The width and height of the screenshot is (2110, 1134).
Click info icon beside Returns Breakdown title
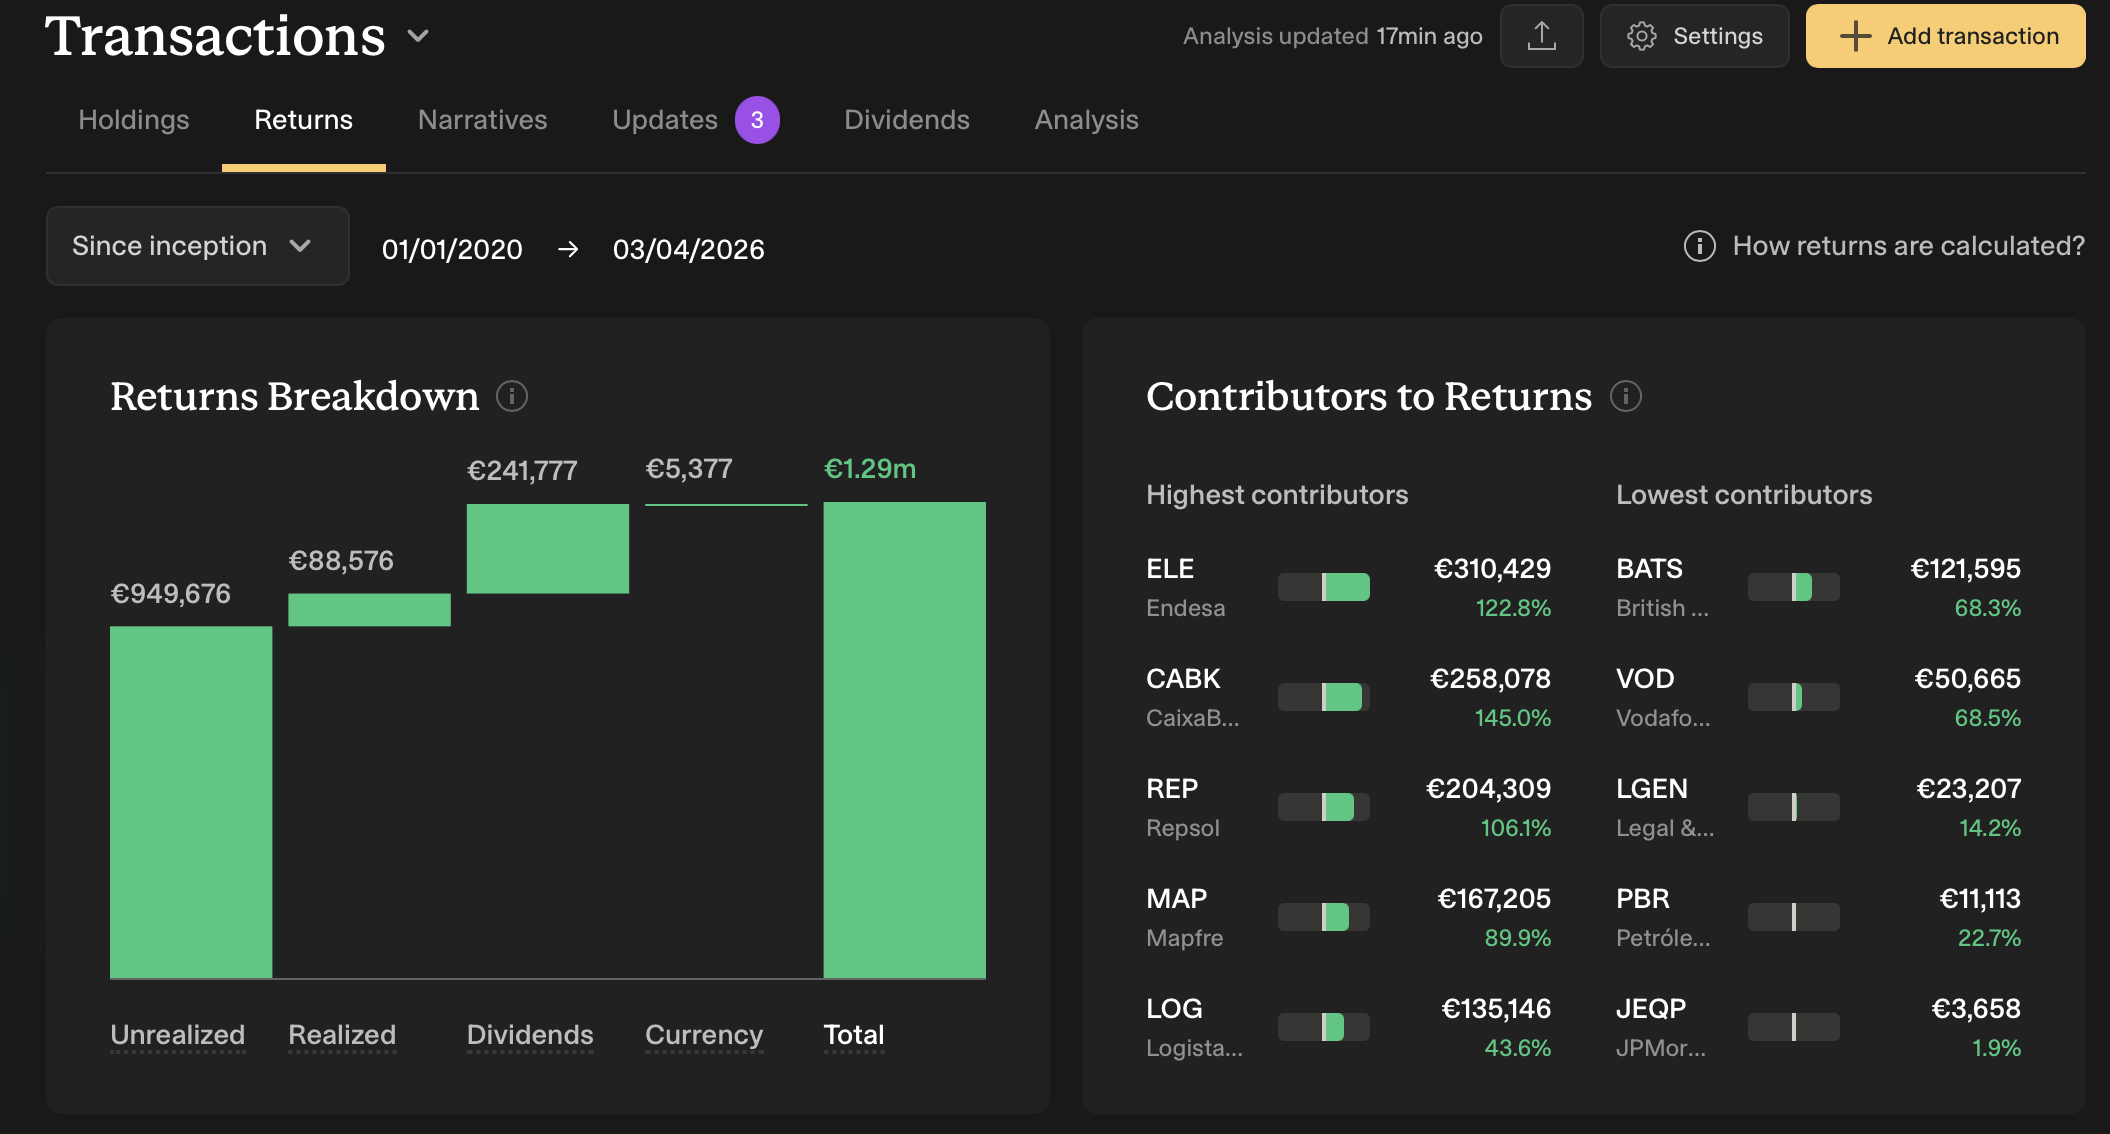pos(512,396)
